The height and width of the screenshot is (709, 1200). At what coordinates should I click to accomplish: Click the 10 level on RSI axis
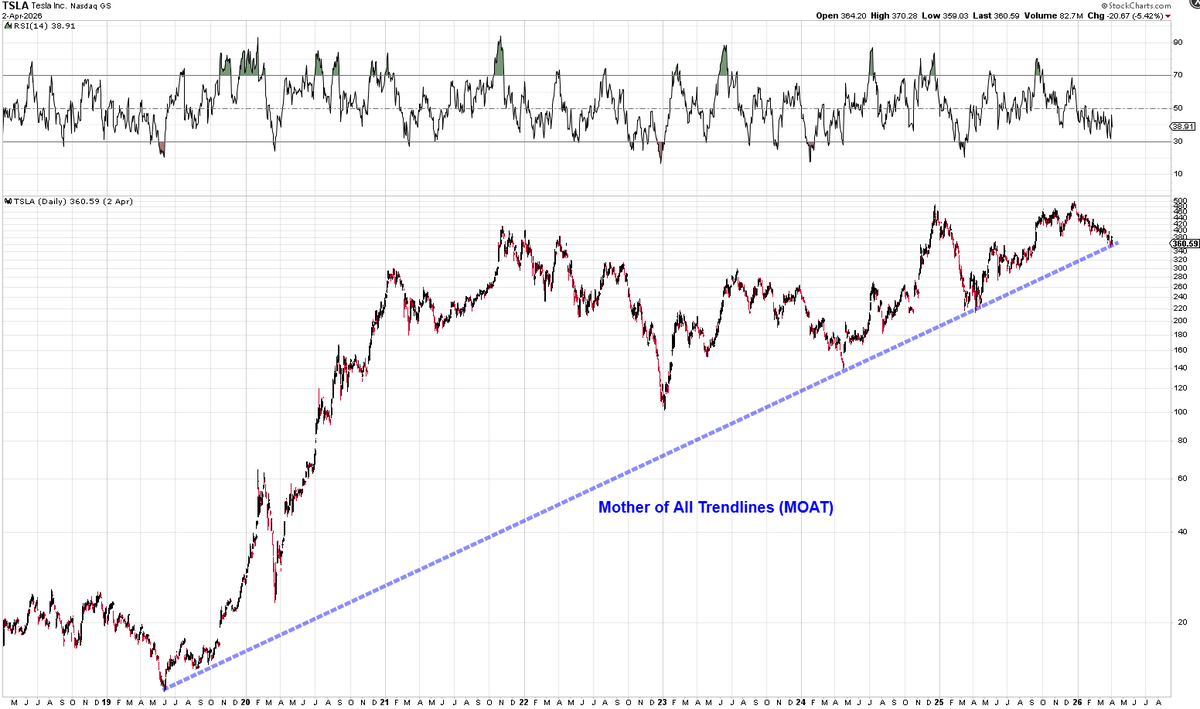[x=1176, y=174]
